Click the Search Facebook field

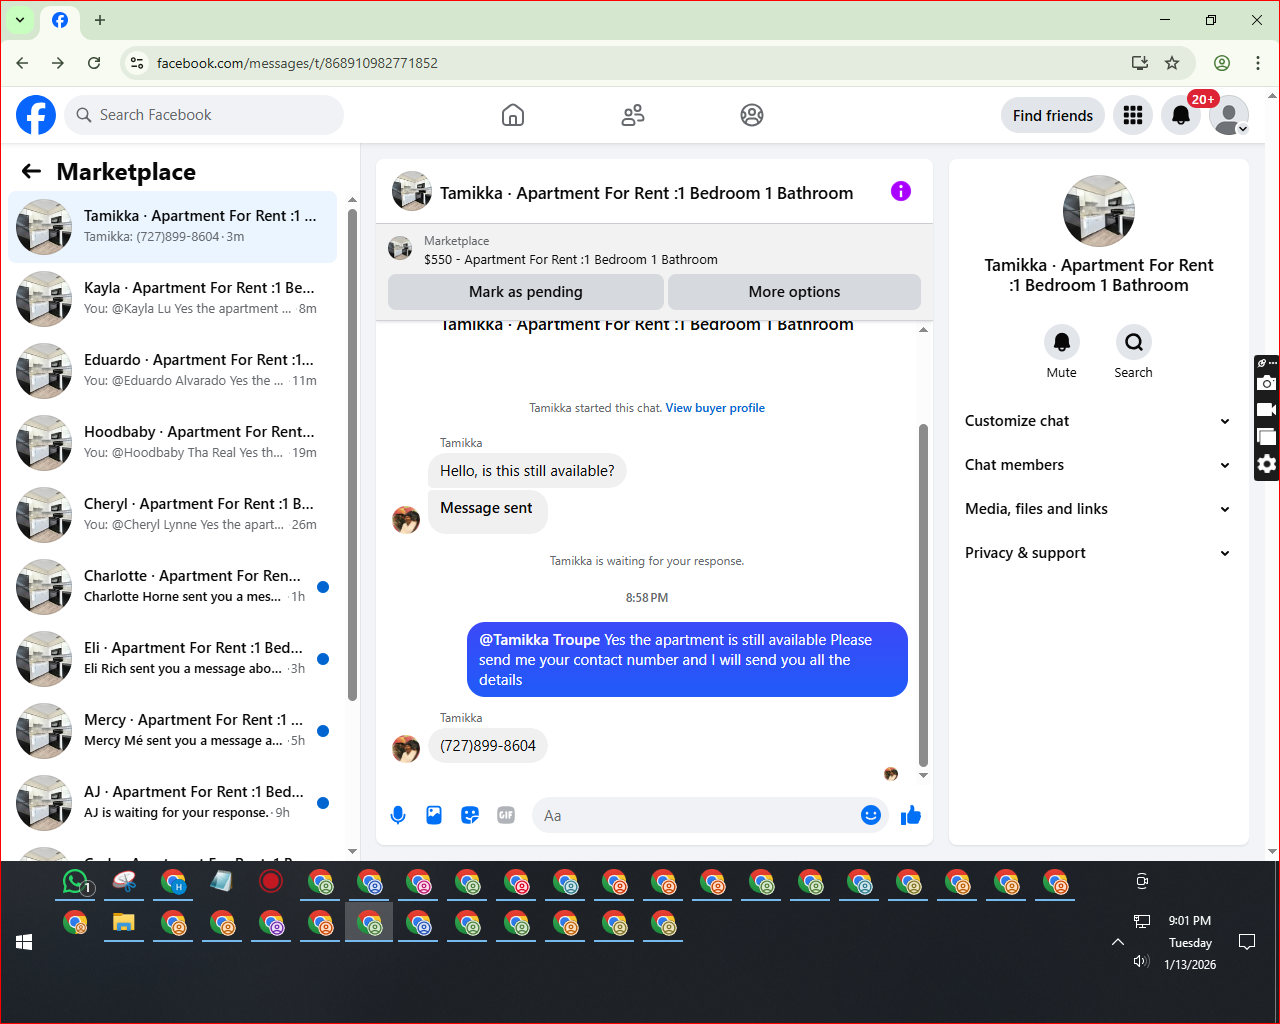204,115
